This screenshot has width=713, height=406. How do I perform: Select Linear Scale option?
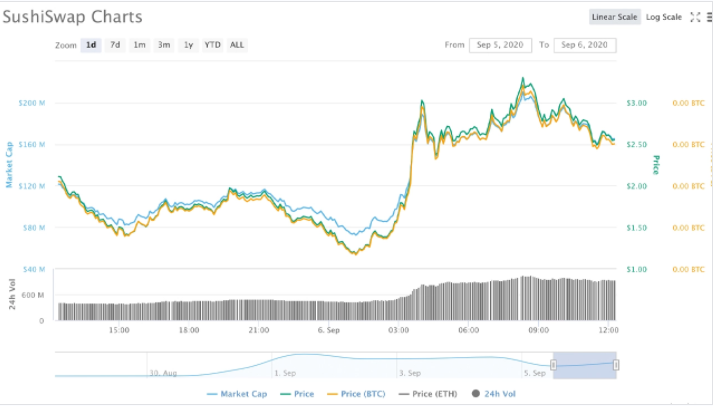click(x=615, y=17)
